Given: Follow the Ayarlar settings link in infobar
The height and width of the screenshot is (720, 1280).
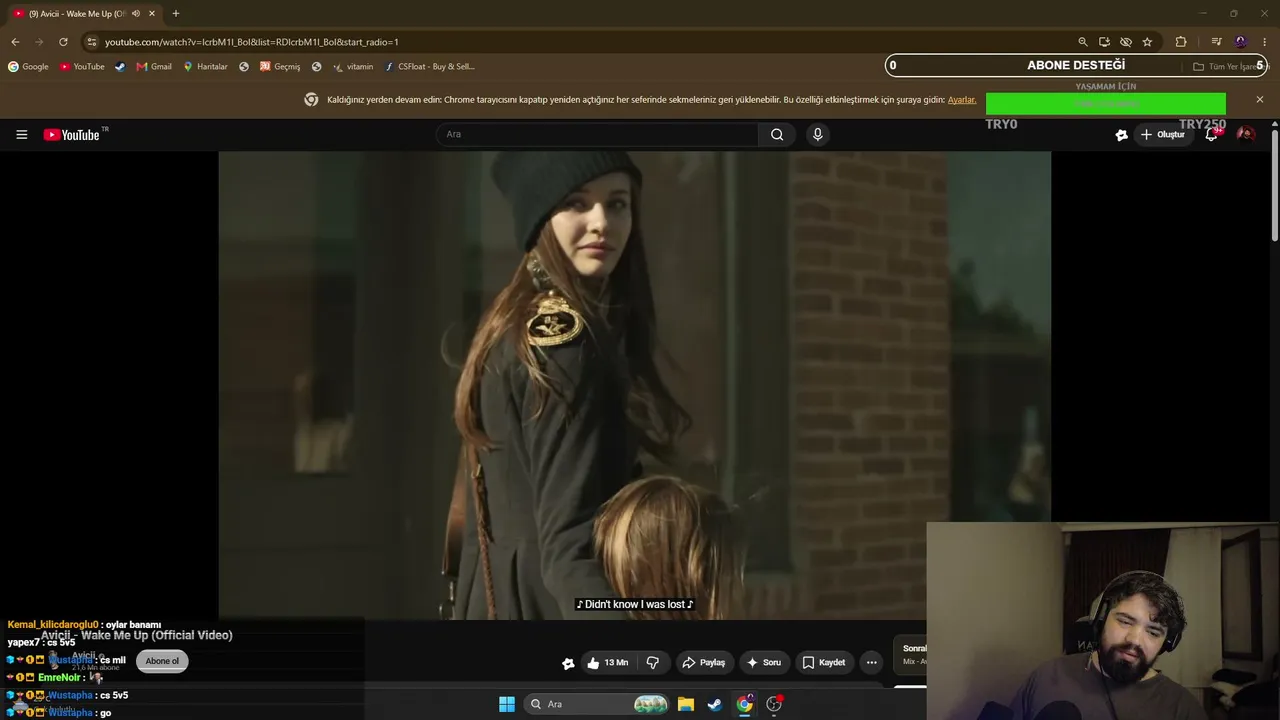Looking at the screenshot, I should pyautogui.click(x=962, y=100).
